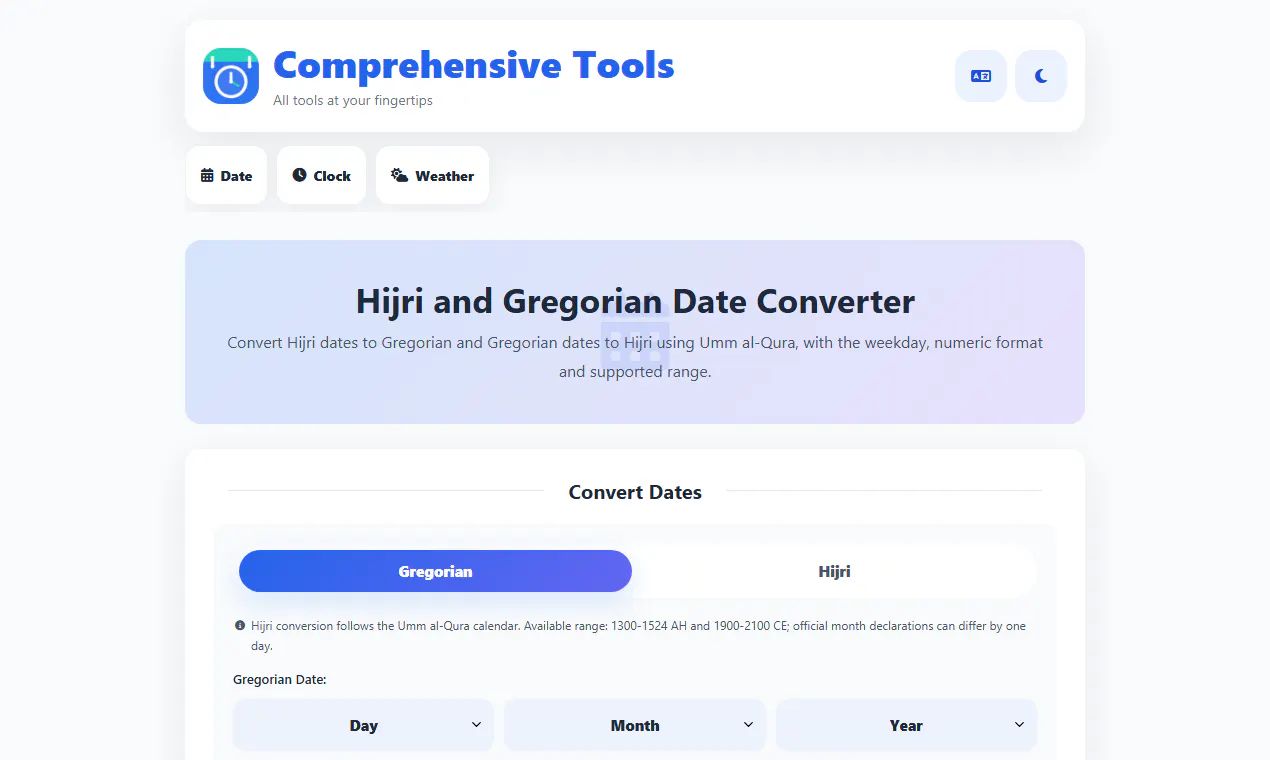Open the Year dropdown

click(906, 725)
